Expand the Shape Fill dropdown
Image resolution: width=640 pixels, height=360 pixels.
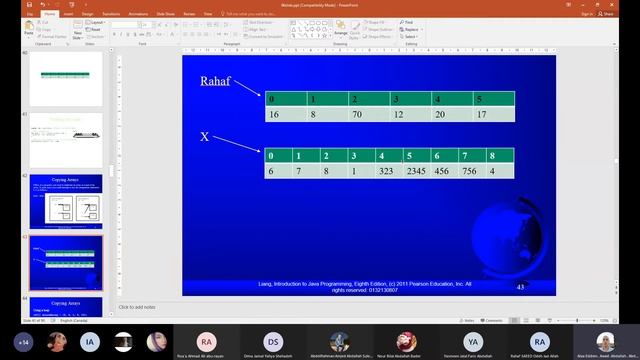(374, 22)
